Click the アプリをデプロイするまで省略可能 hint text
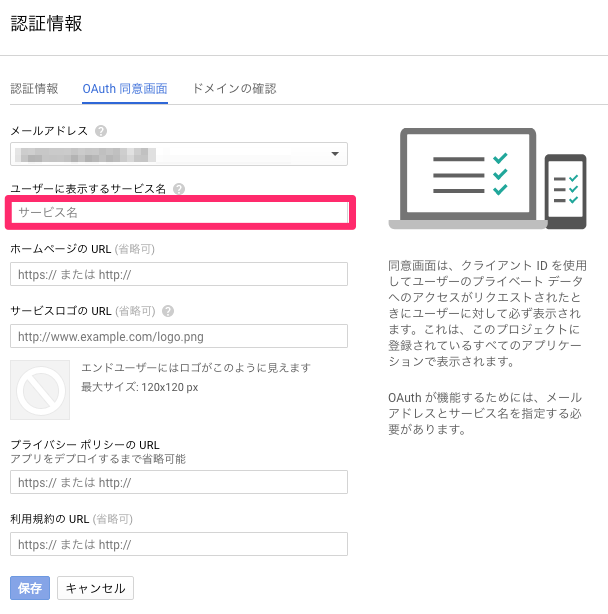Screen dimensions: 608x614 pyautogui.click(x=98, y=459)
